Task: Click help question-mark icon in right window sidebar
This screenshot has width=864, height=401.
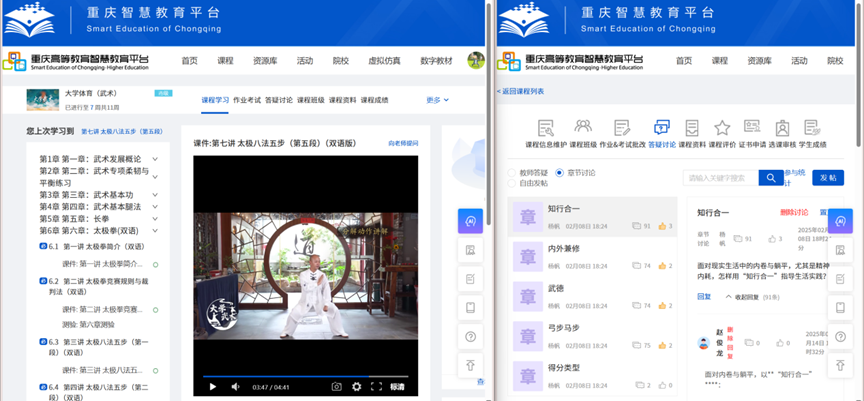Action: (840, 337)
